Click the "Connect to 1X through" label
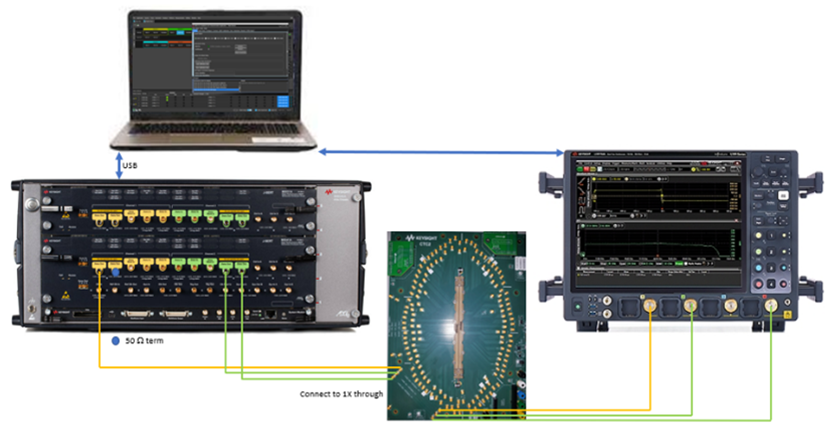833x439 pixels. pos(341,393)
